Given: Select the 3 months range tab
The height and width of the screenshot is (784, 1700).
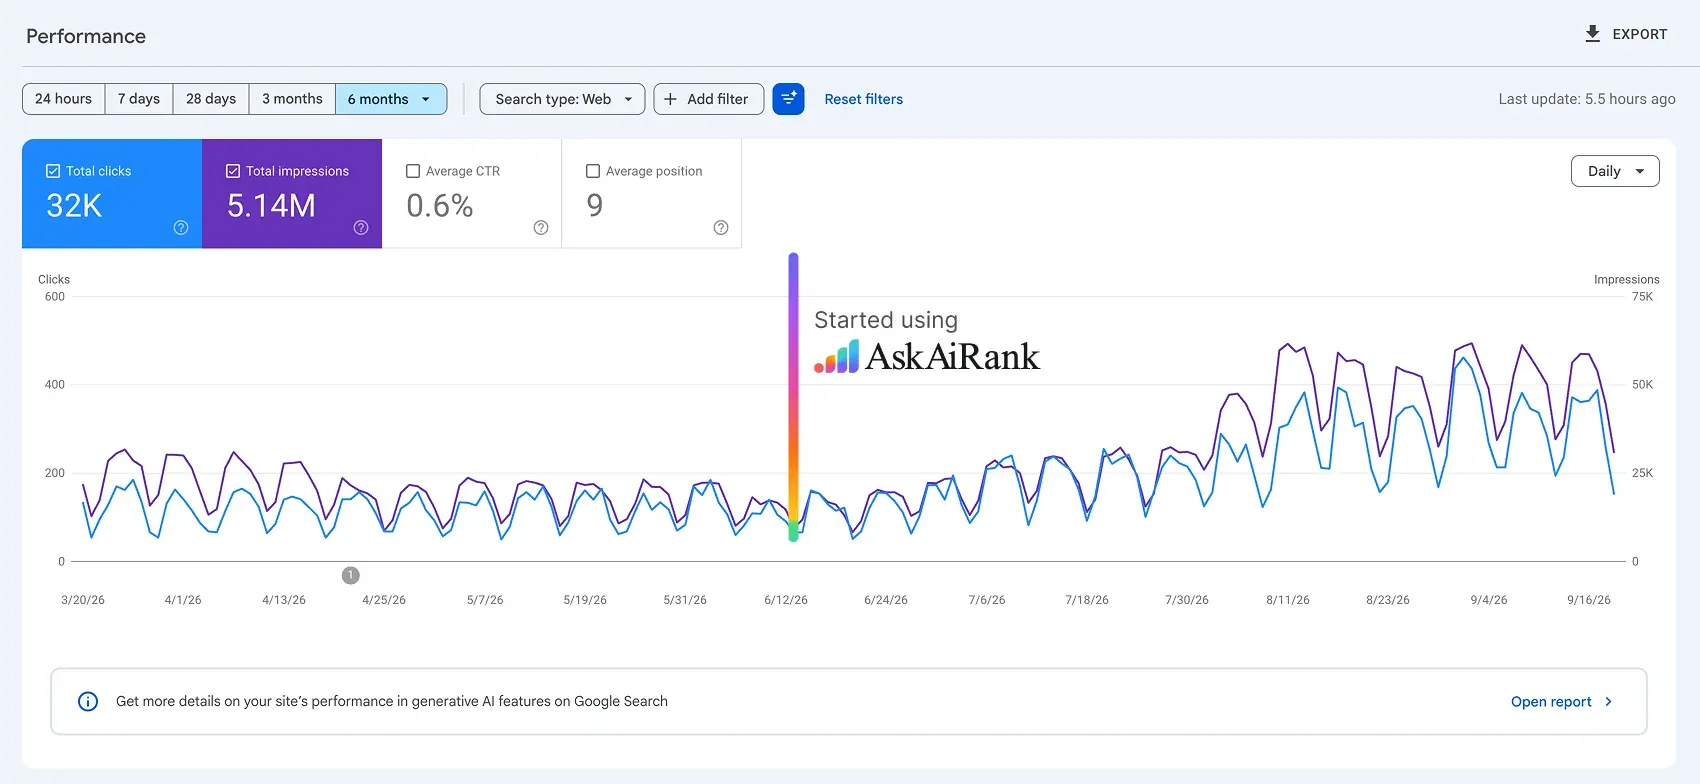Looking at the screenshot, I should pyautogui.click(x=292, y=99).
